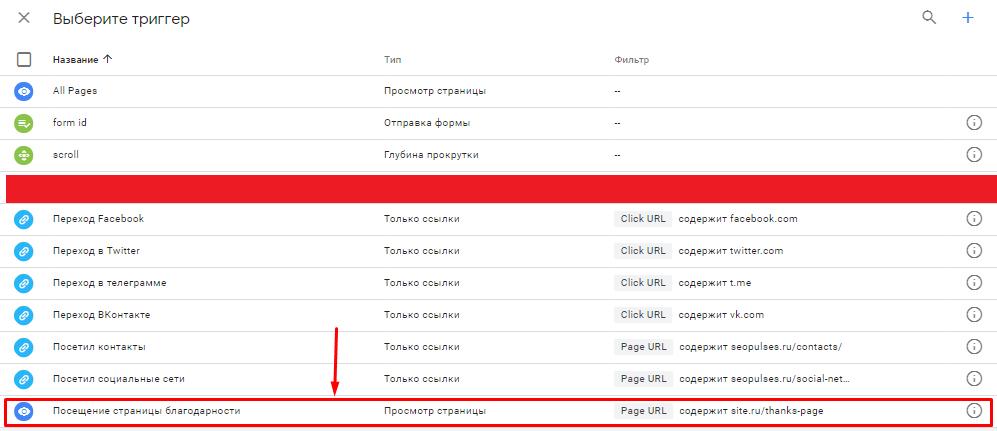This screenshot has width=997, height=431.
Task: Click the plus icon to add trigger
Action: tap(967, 18)
